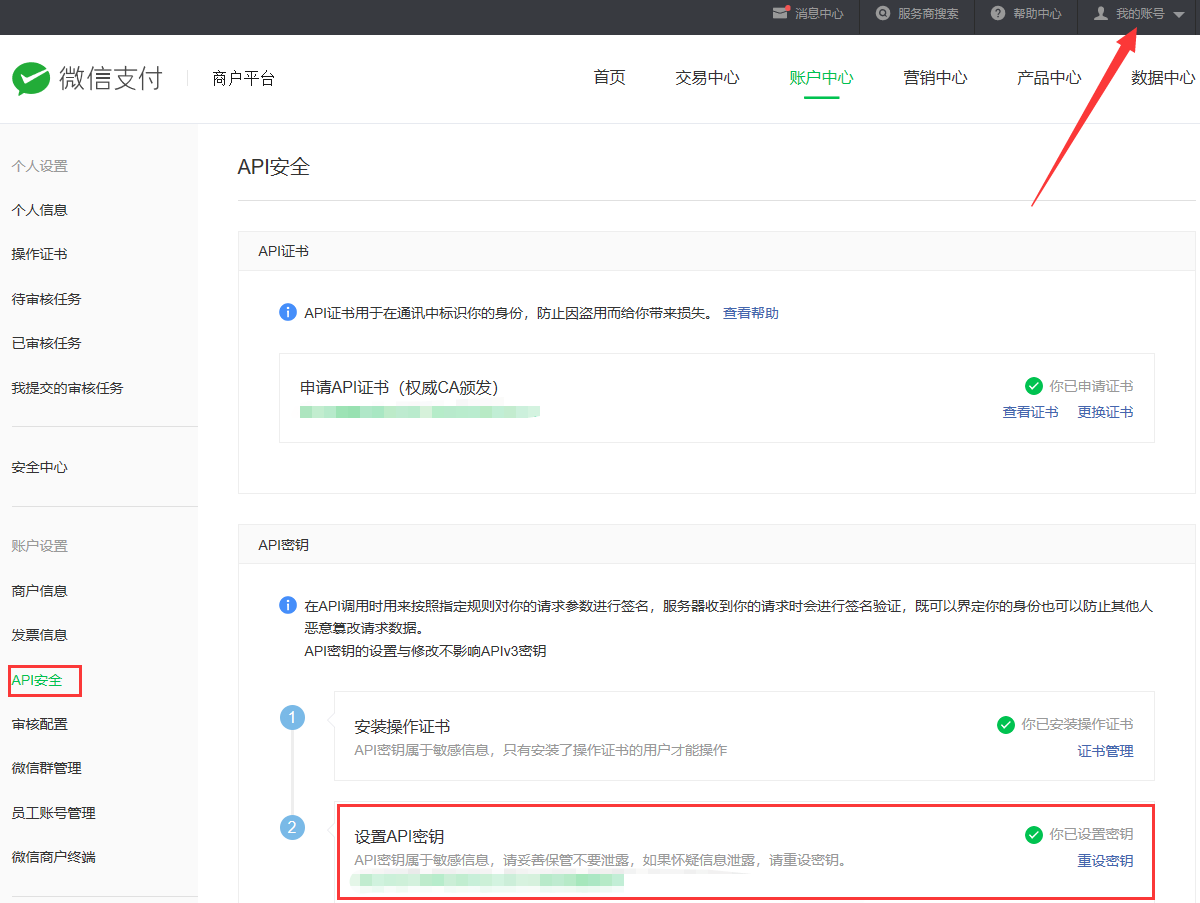Image resolution: width=1200 pixels, height=903 pixels.
Task: Open 发票信息 in the sidebar
Action: (40, 635)
